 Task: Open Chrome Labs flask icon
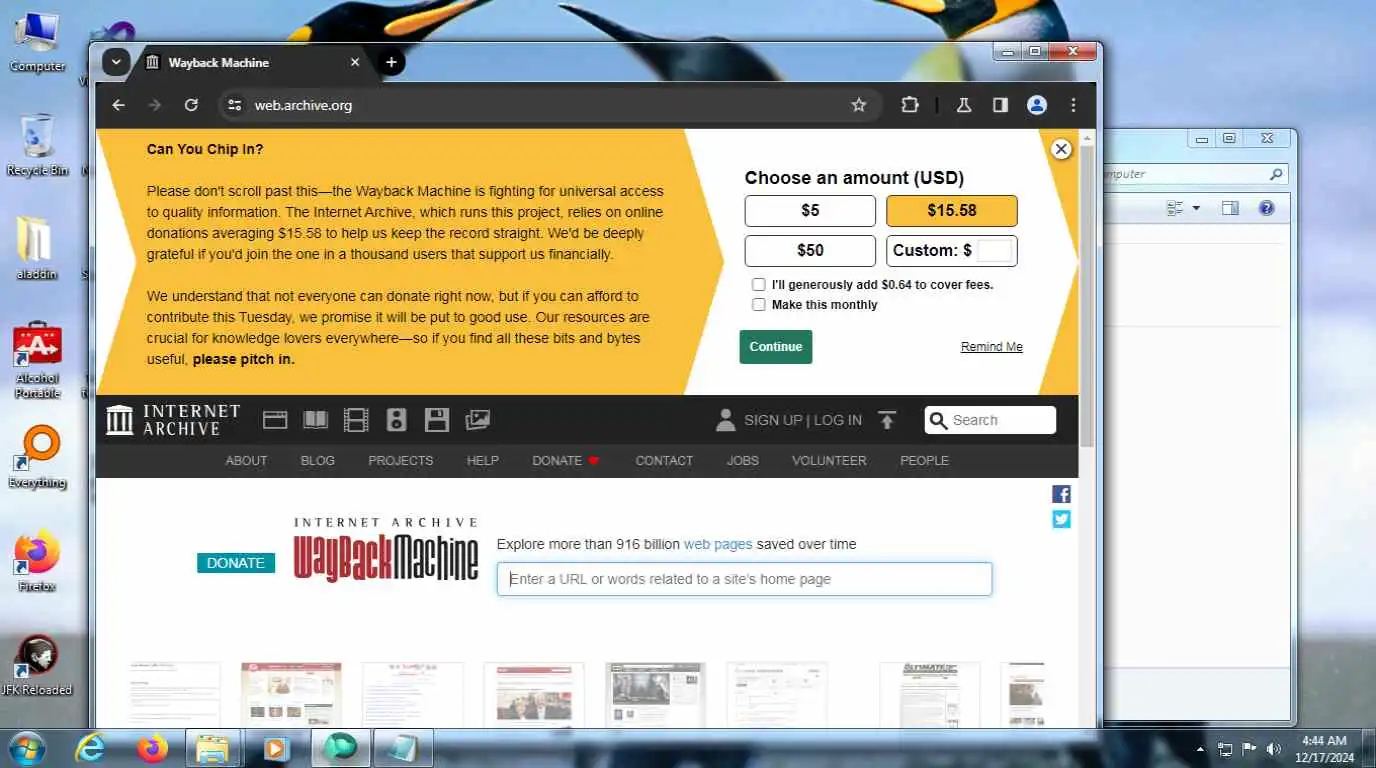[x=964, y=105]
